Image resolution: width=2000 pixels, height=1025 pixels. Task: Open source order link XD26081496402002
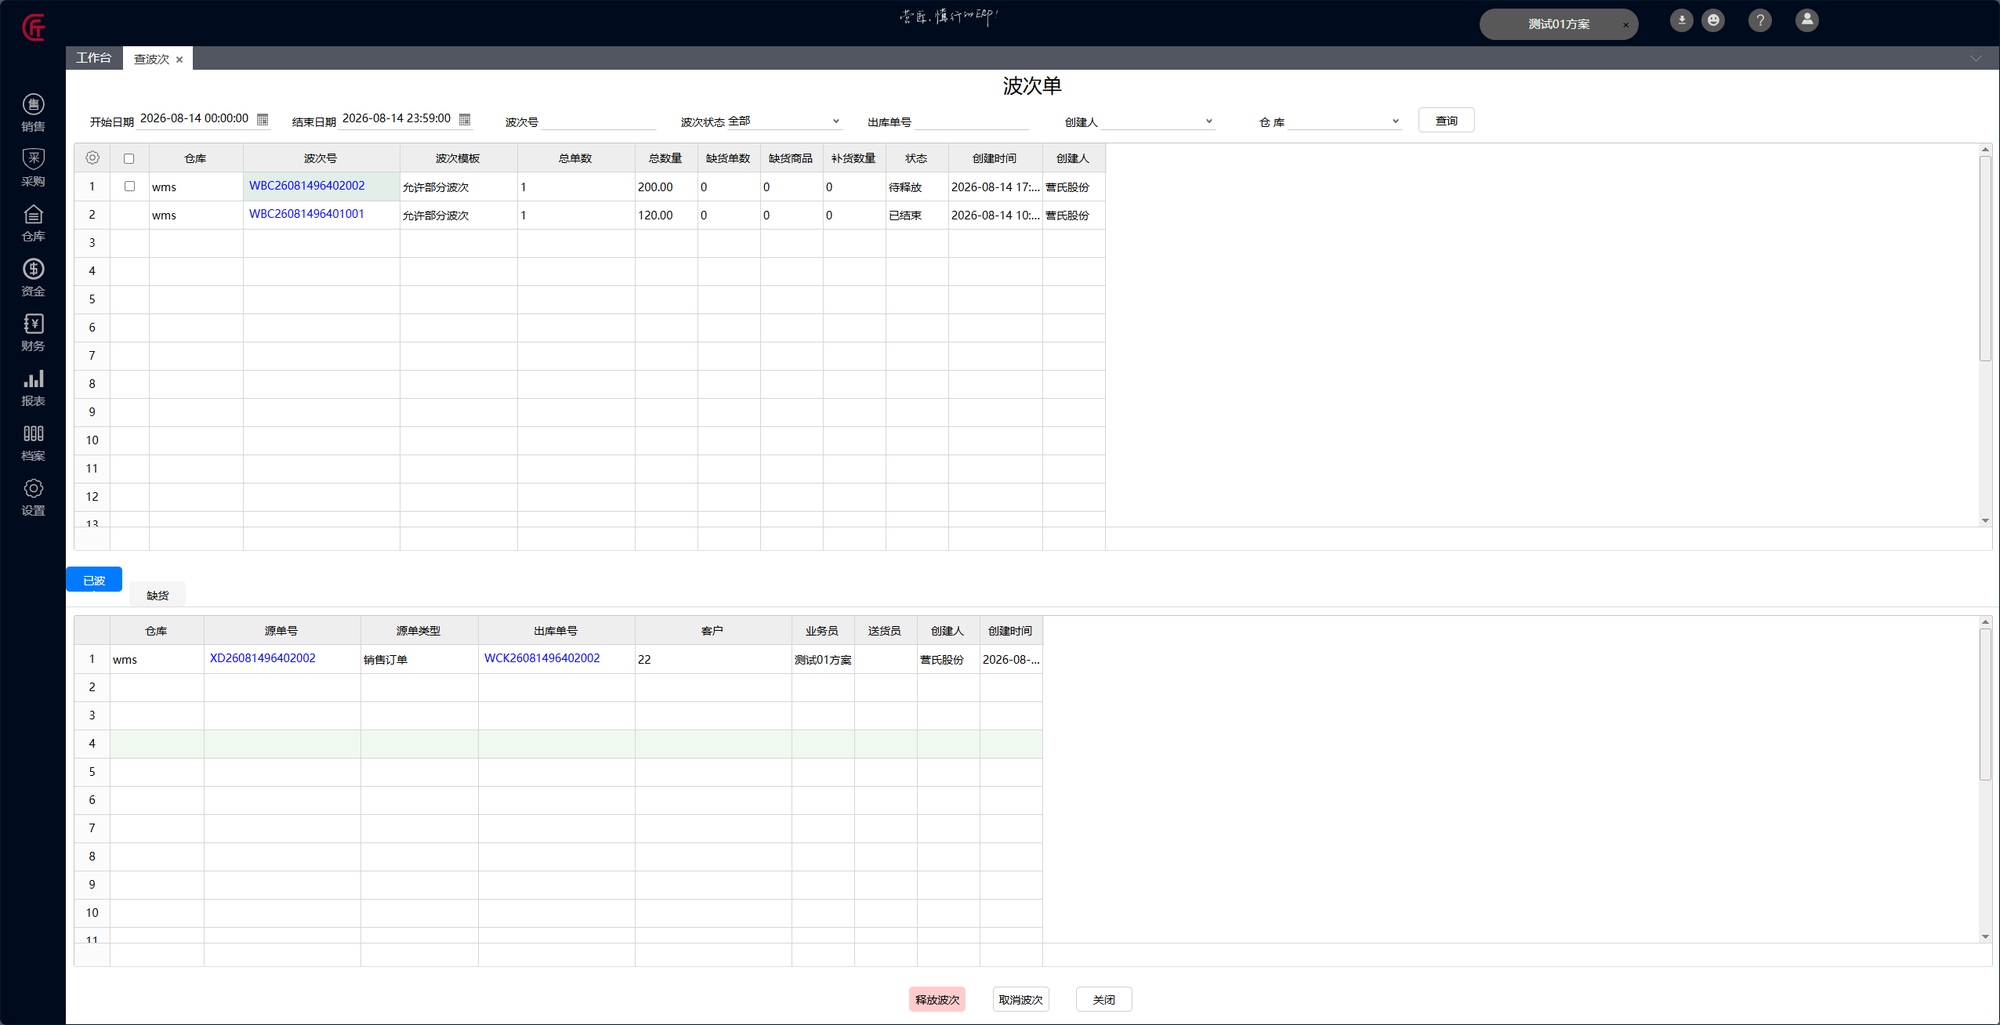tap(263, 658)
